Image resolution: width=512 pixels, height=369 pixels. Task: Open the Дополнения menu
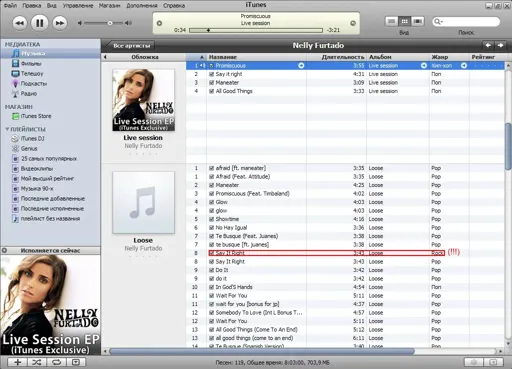click(x=142, y=5)
